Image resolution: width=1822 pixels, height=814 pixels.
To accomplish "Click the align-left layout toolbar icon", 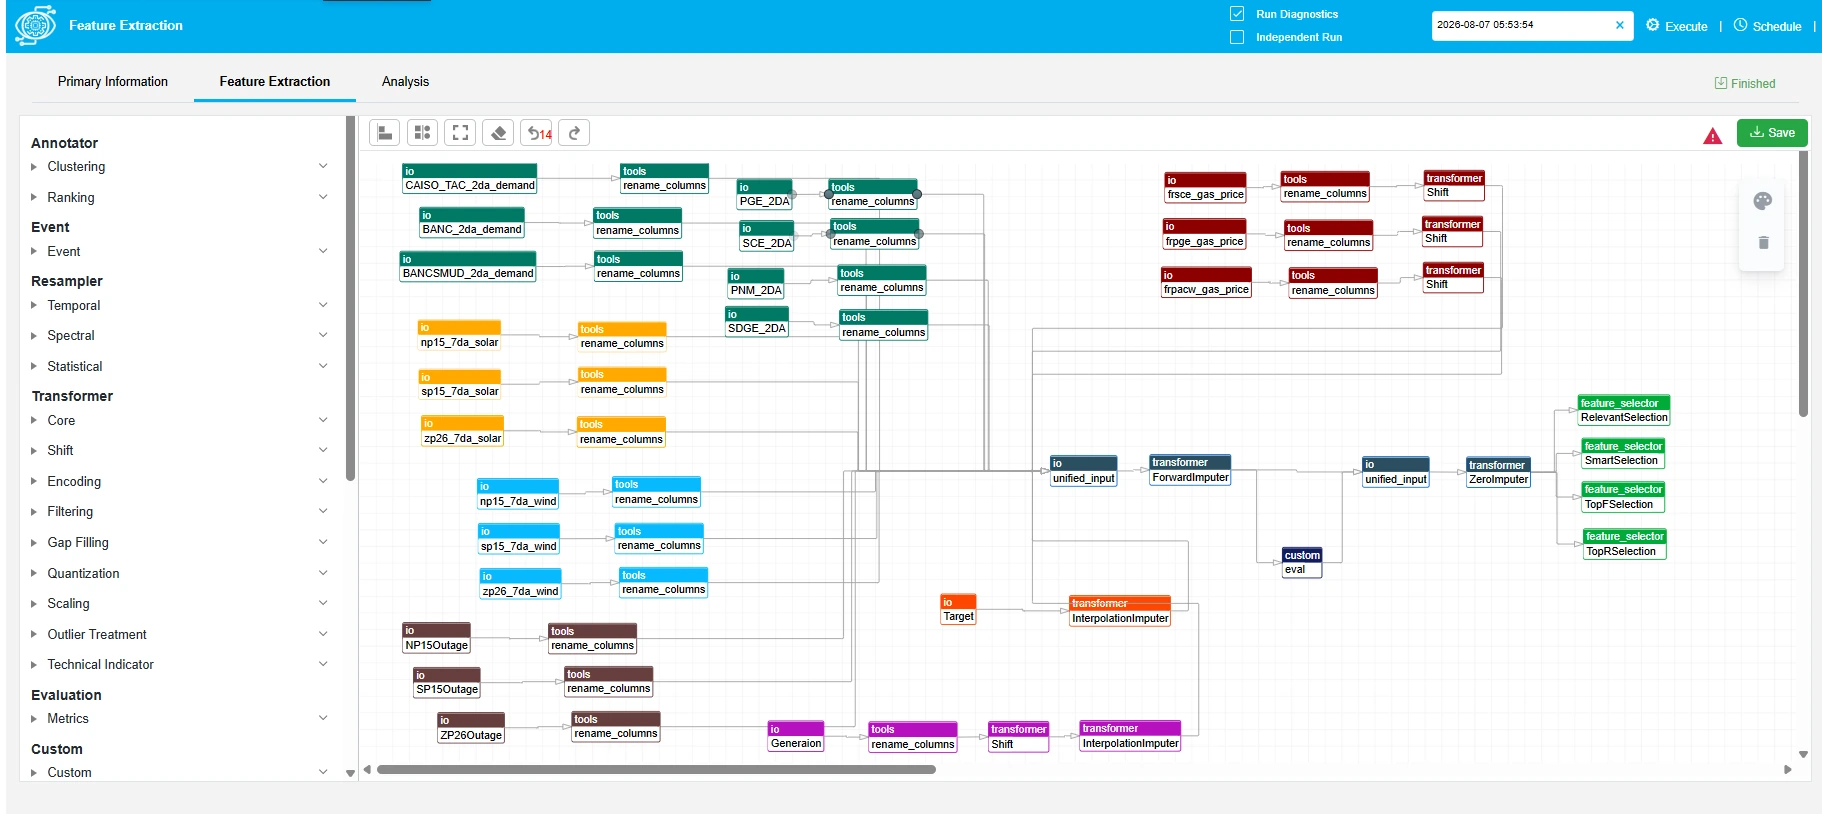I will [x=385, y=132].
